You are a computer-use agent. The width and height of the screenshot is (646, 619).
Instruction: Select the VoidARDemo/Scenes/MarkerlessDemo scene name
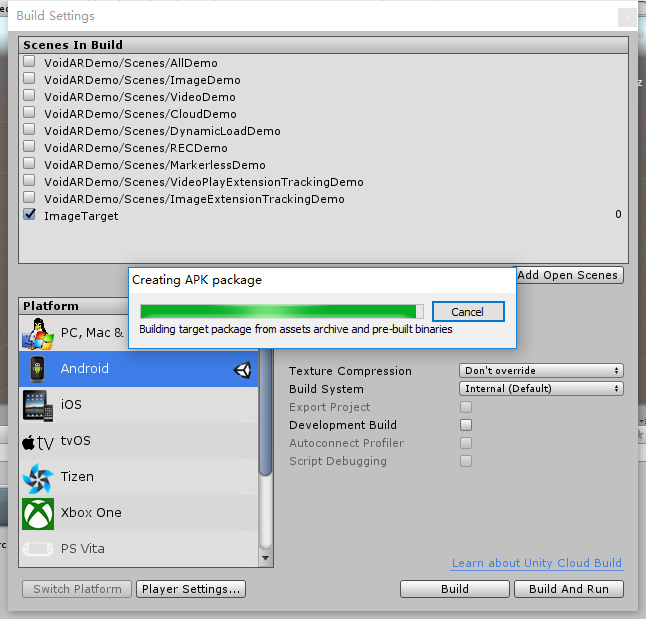click(155, 165)
